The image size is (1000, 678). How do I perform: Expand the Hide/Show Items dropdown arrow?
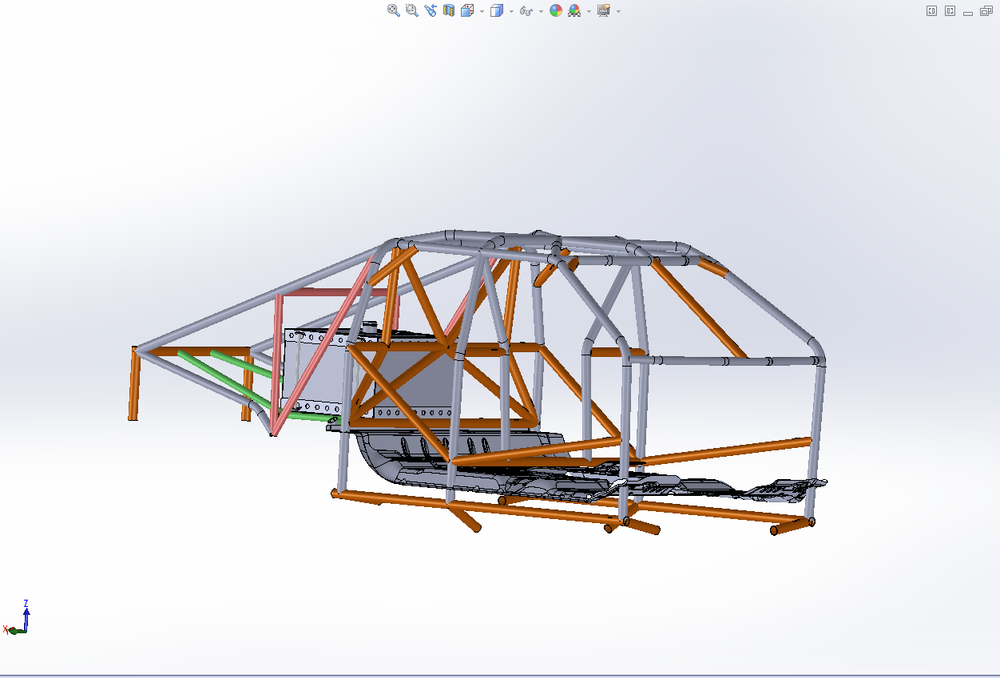click(x=540, y=11)
